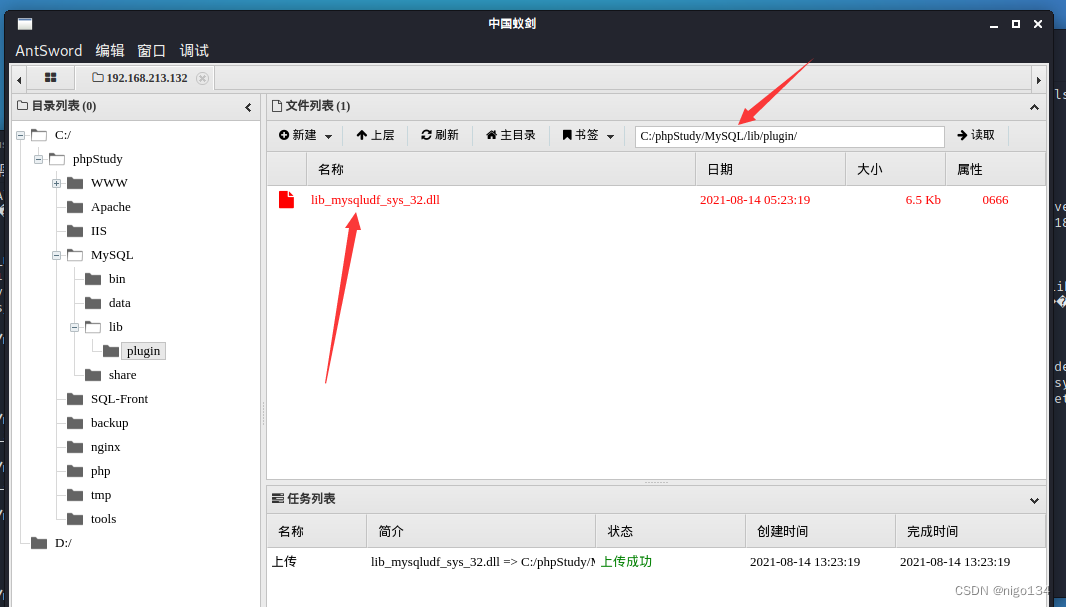Viewport: 1066px width, 607px height.
Task: Collapse the MySQL tree node
Action: [56, 256]
